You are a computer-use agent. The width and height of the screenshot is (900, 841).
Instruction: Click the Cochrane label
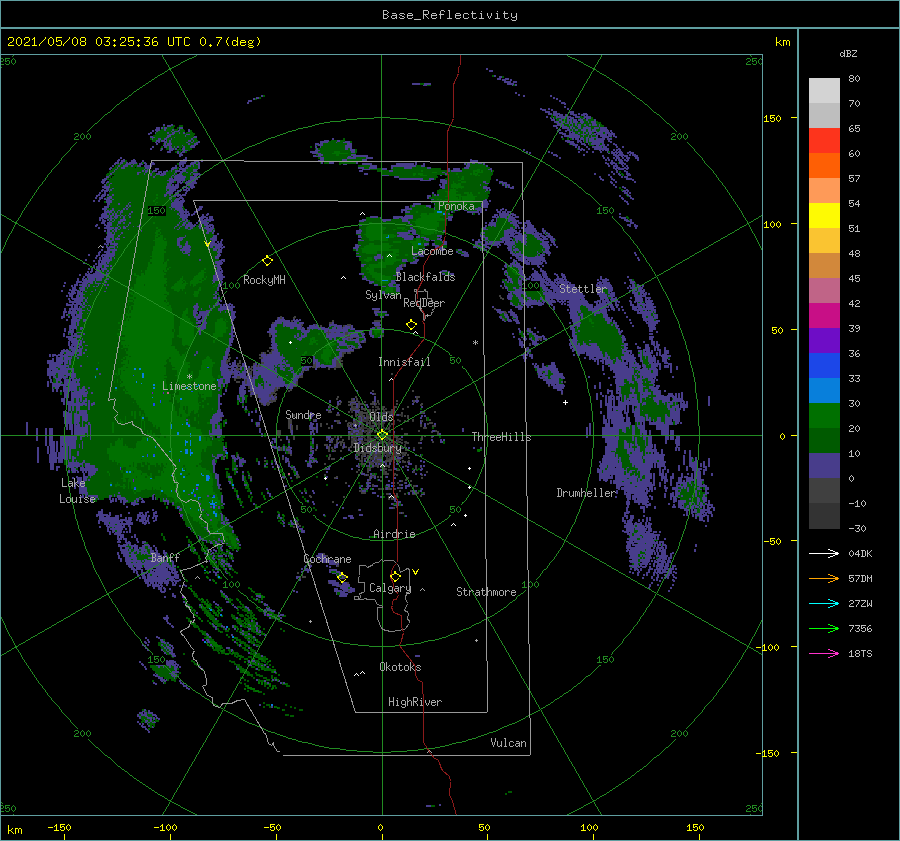point(327,559)
